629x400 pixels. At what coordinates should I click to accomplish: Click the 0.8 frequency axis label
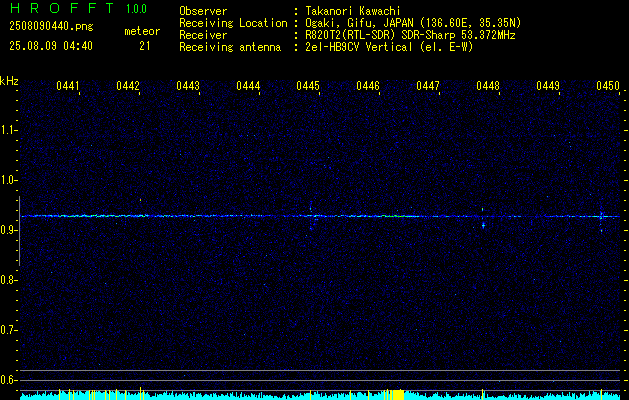click(8, 280)
